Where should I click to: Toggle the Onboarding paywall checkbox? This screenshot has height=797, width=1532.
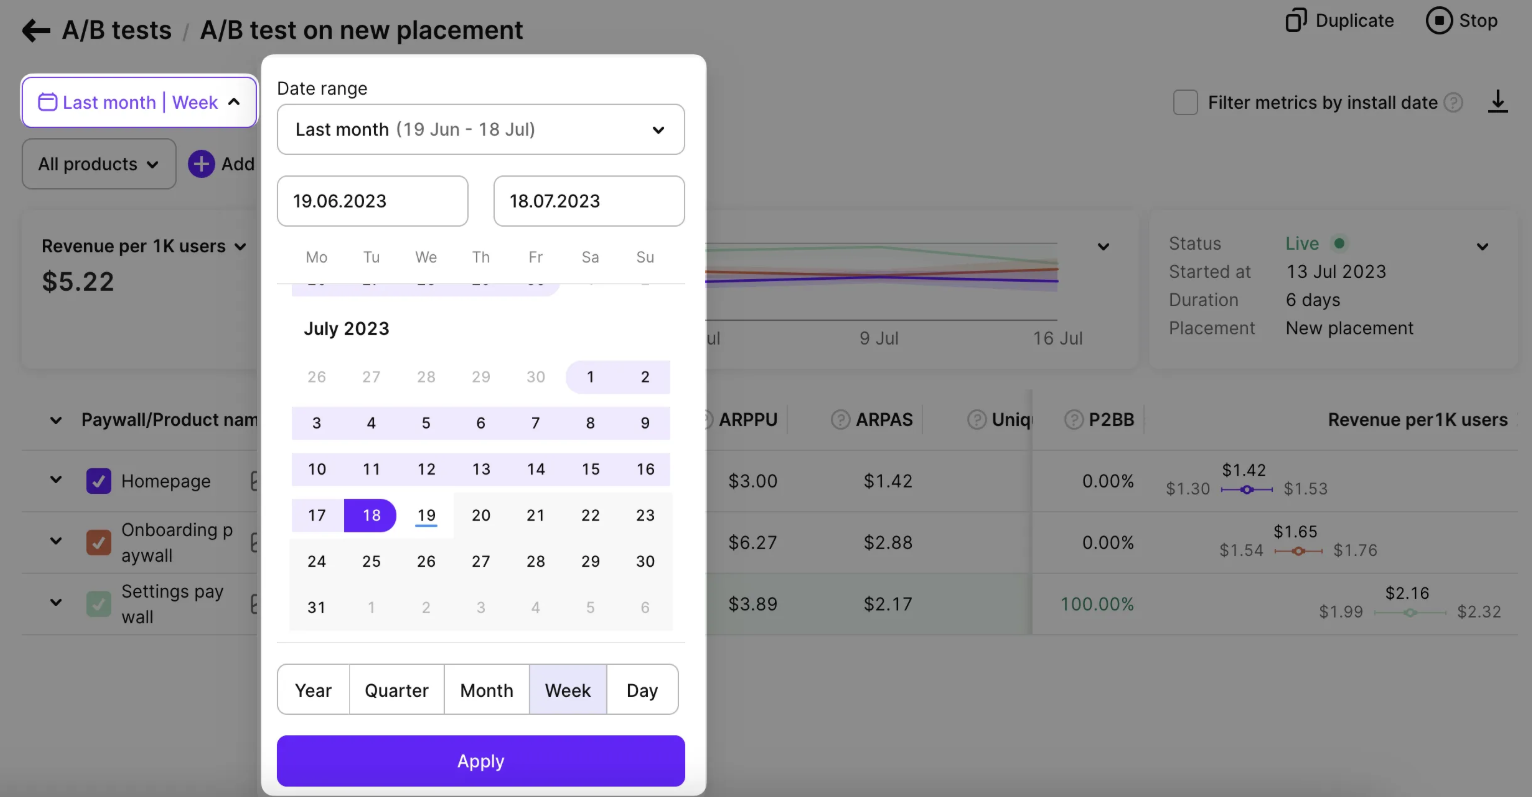pos(99,543)
